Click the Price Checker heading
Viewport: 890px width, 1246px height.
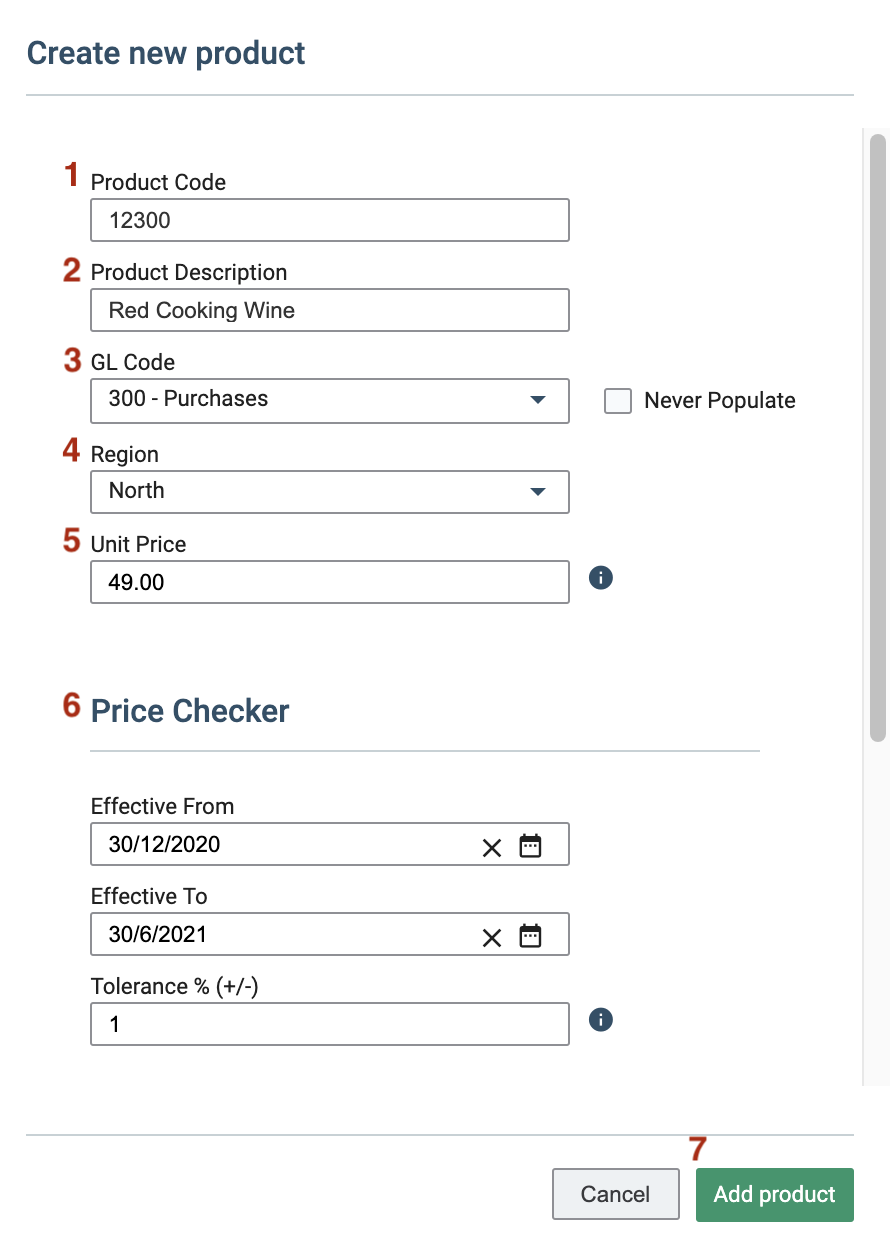(190, 711)
